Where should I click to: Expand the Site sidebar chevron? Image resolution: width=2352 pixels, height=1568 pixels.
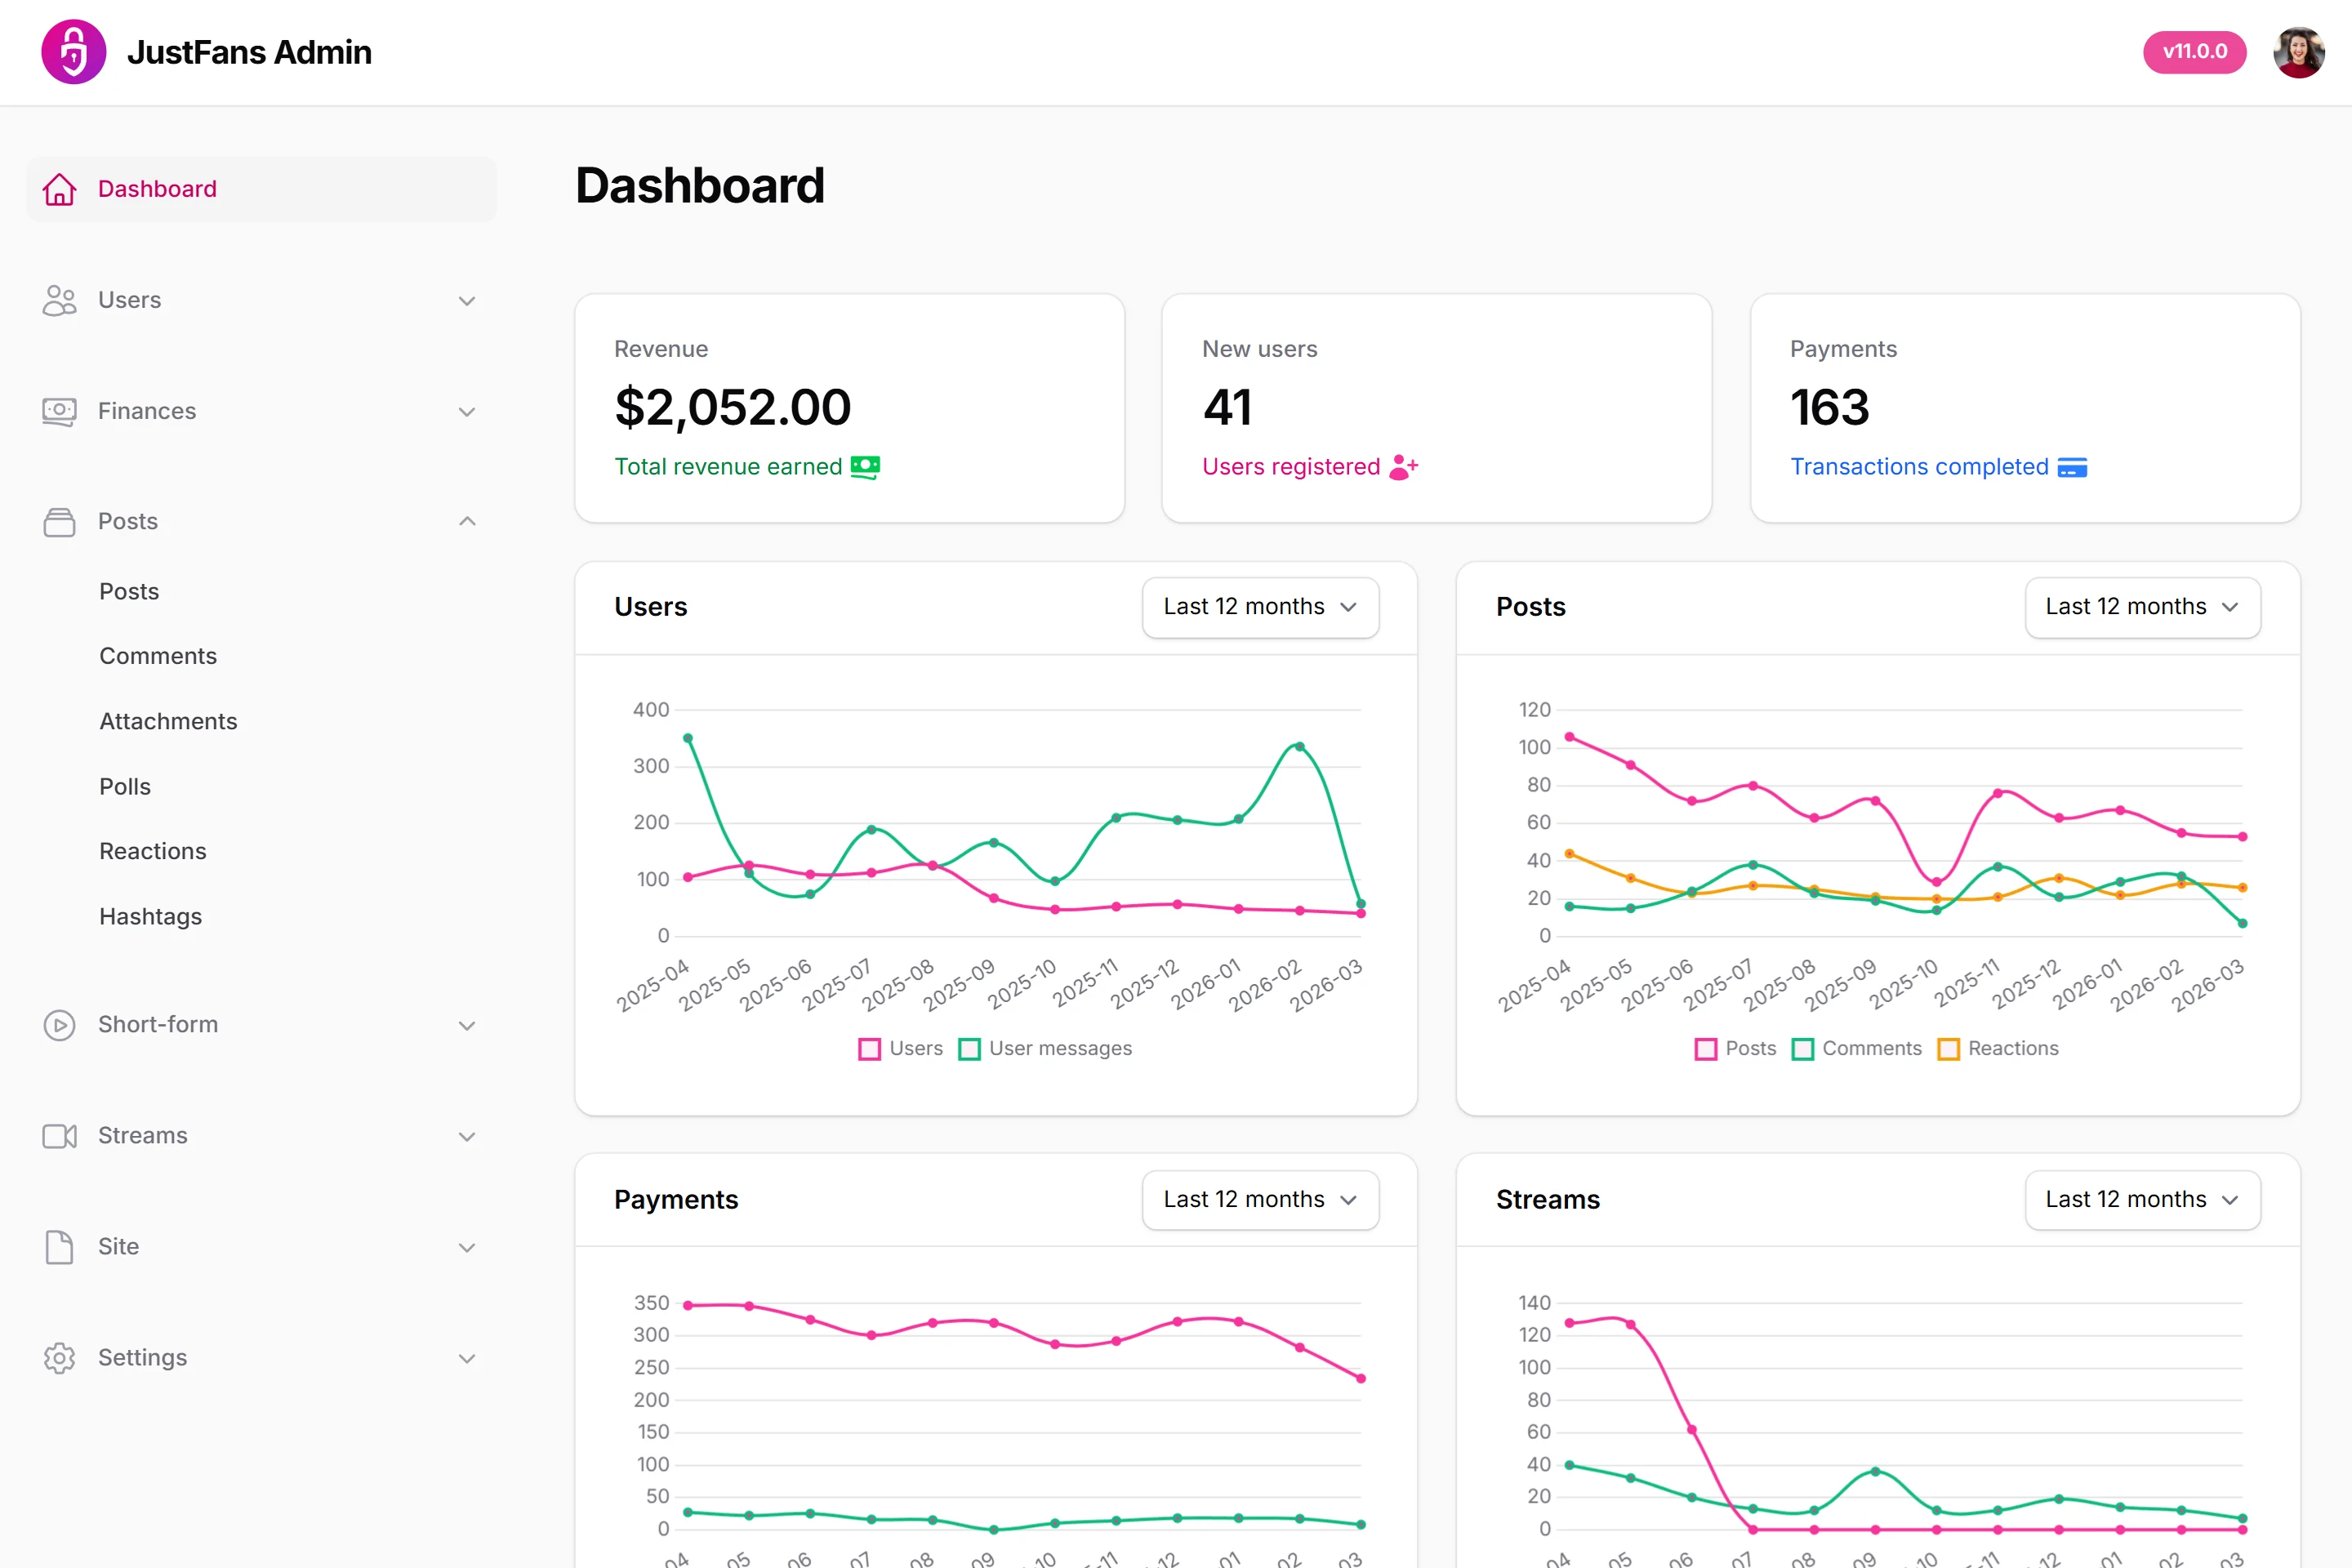tap(467, 1247)
